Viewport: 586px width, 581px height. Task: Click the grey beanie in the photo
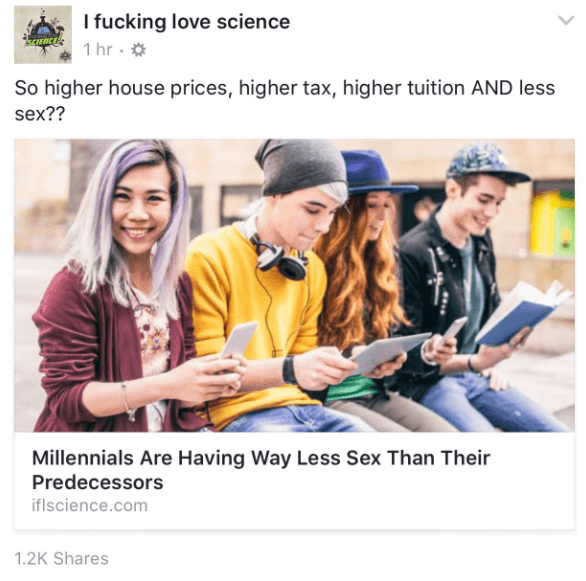click(x=301, y=167)
